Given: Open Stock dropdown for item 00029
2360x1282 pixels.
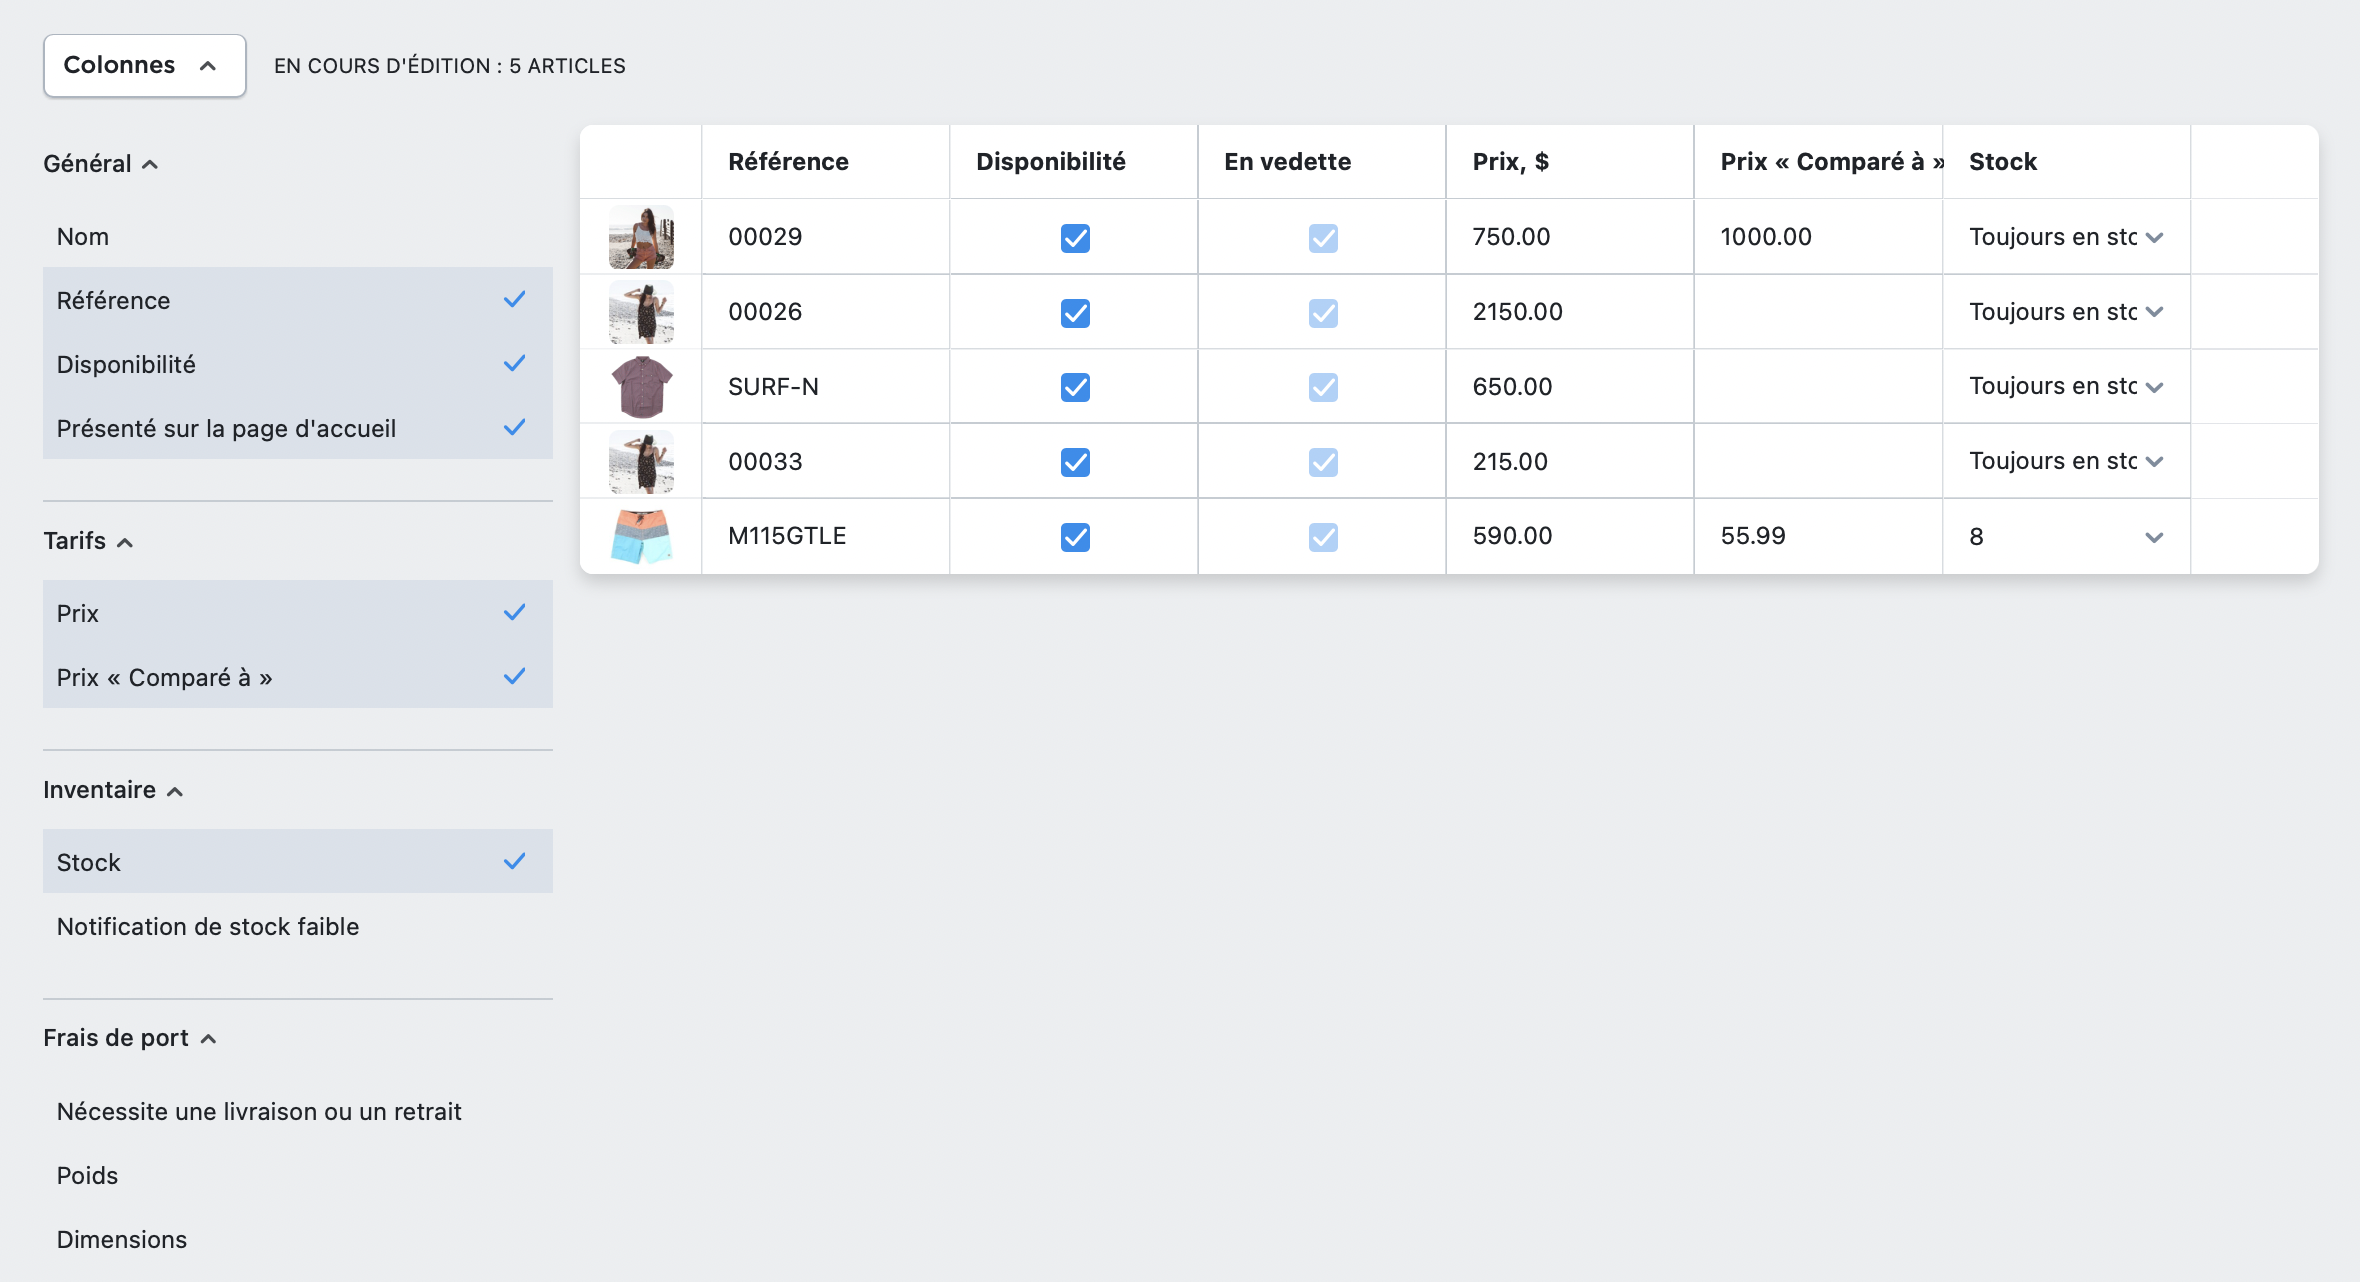Looking at the screenshot, I should [2066, 237].
